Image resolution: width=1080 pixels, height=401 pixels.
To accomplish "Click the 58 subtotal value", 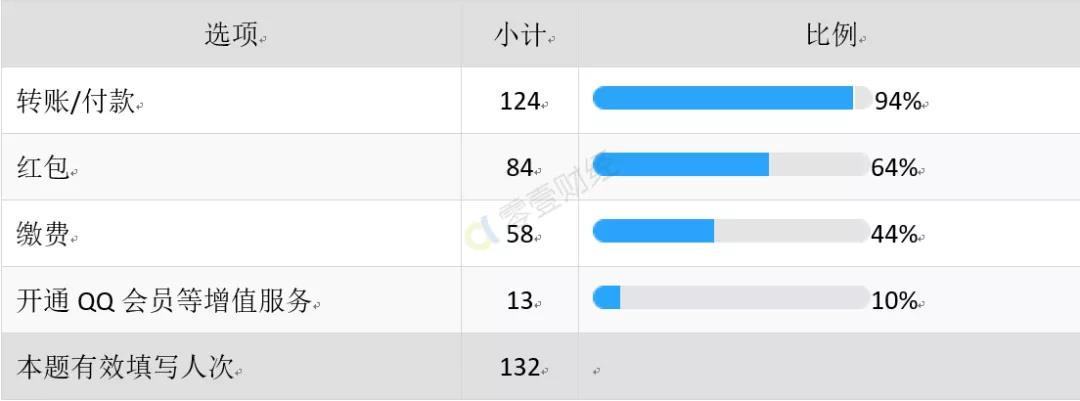I will click(520, 234).
